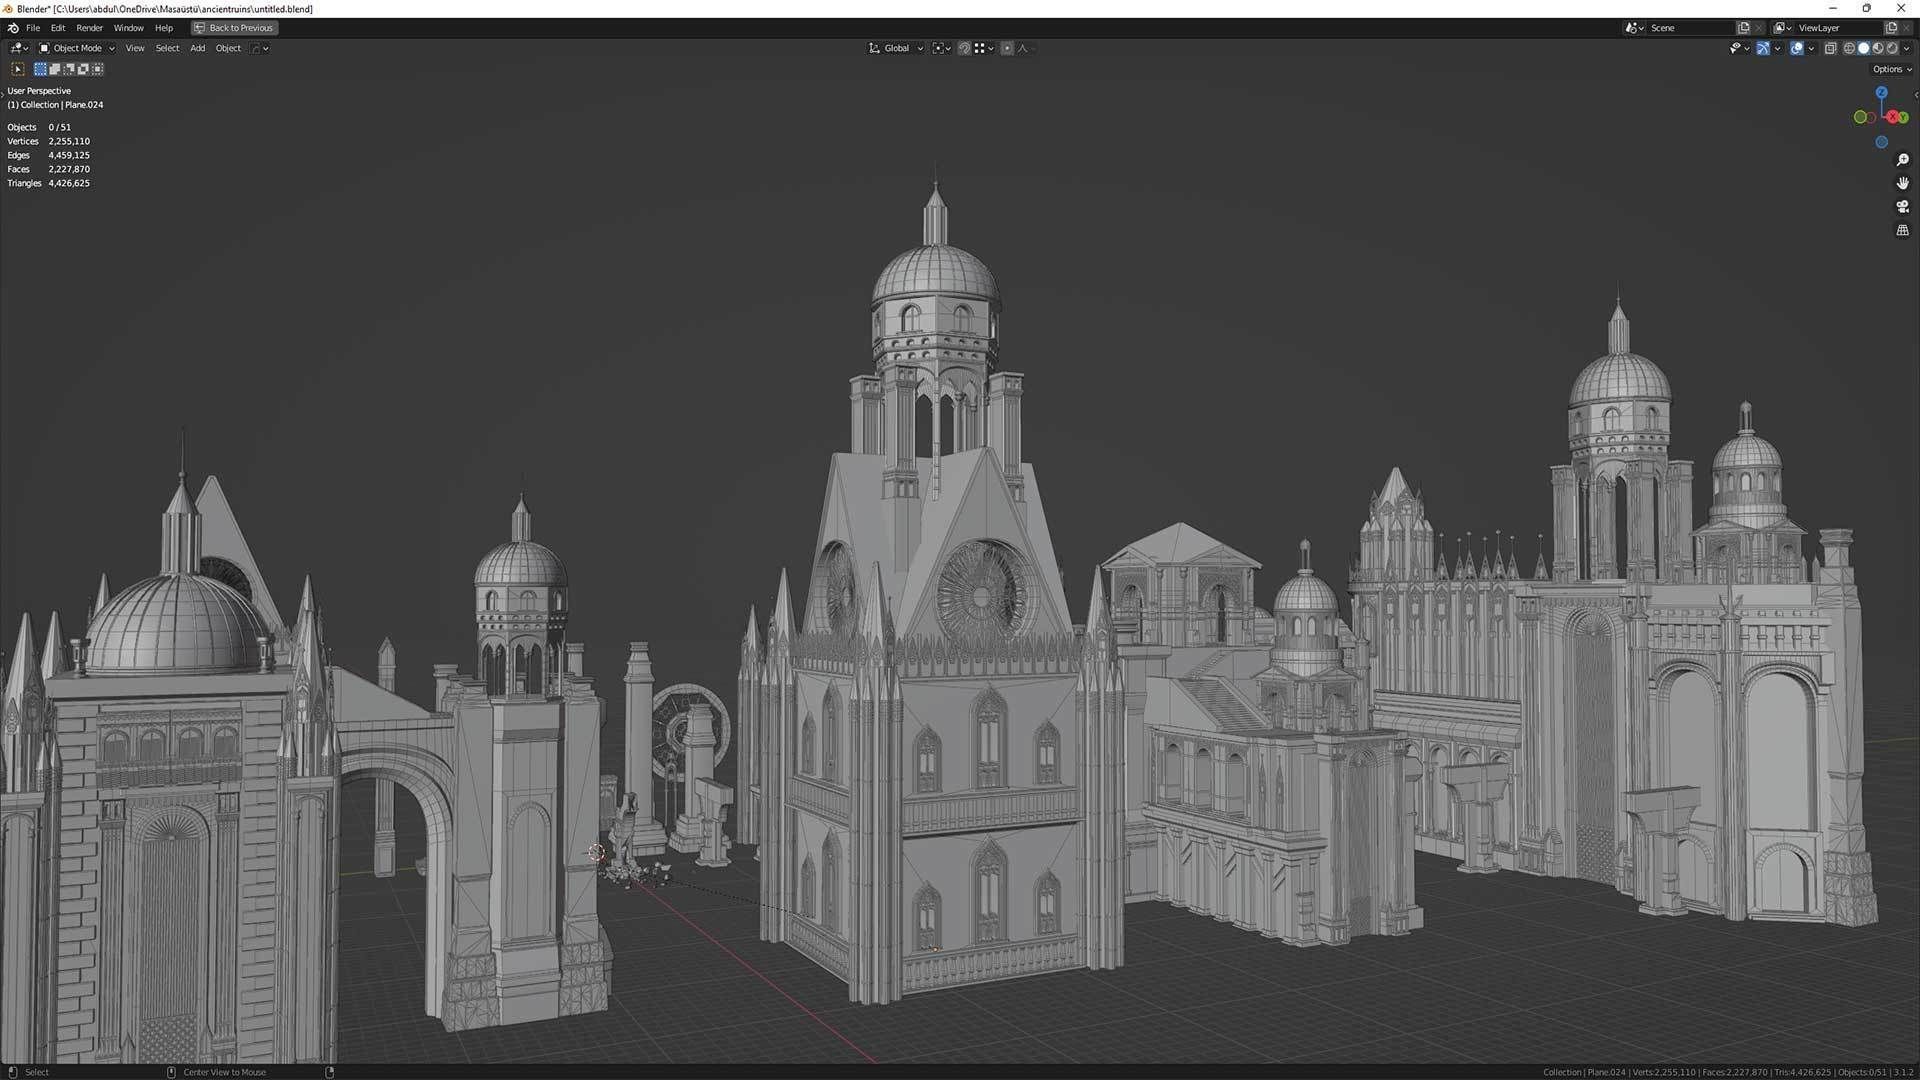
Task: Open the Object Mode dropdown
Action: 76,48
